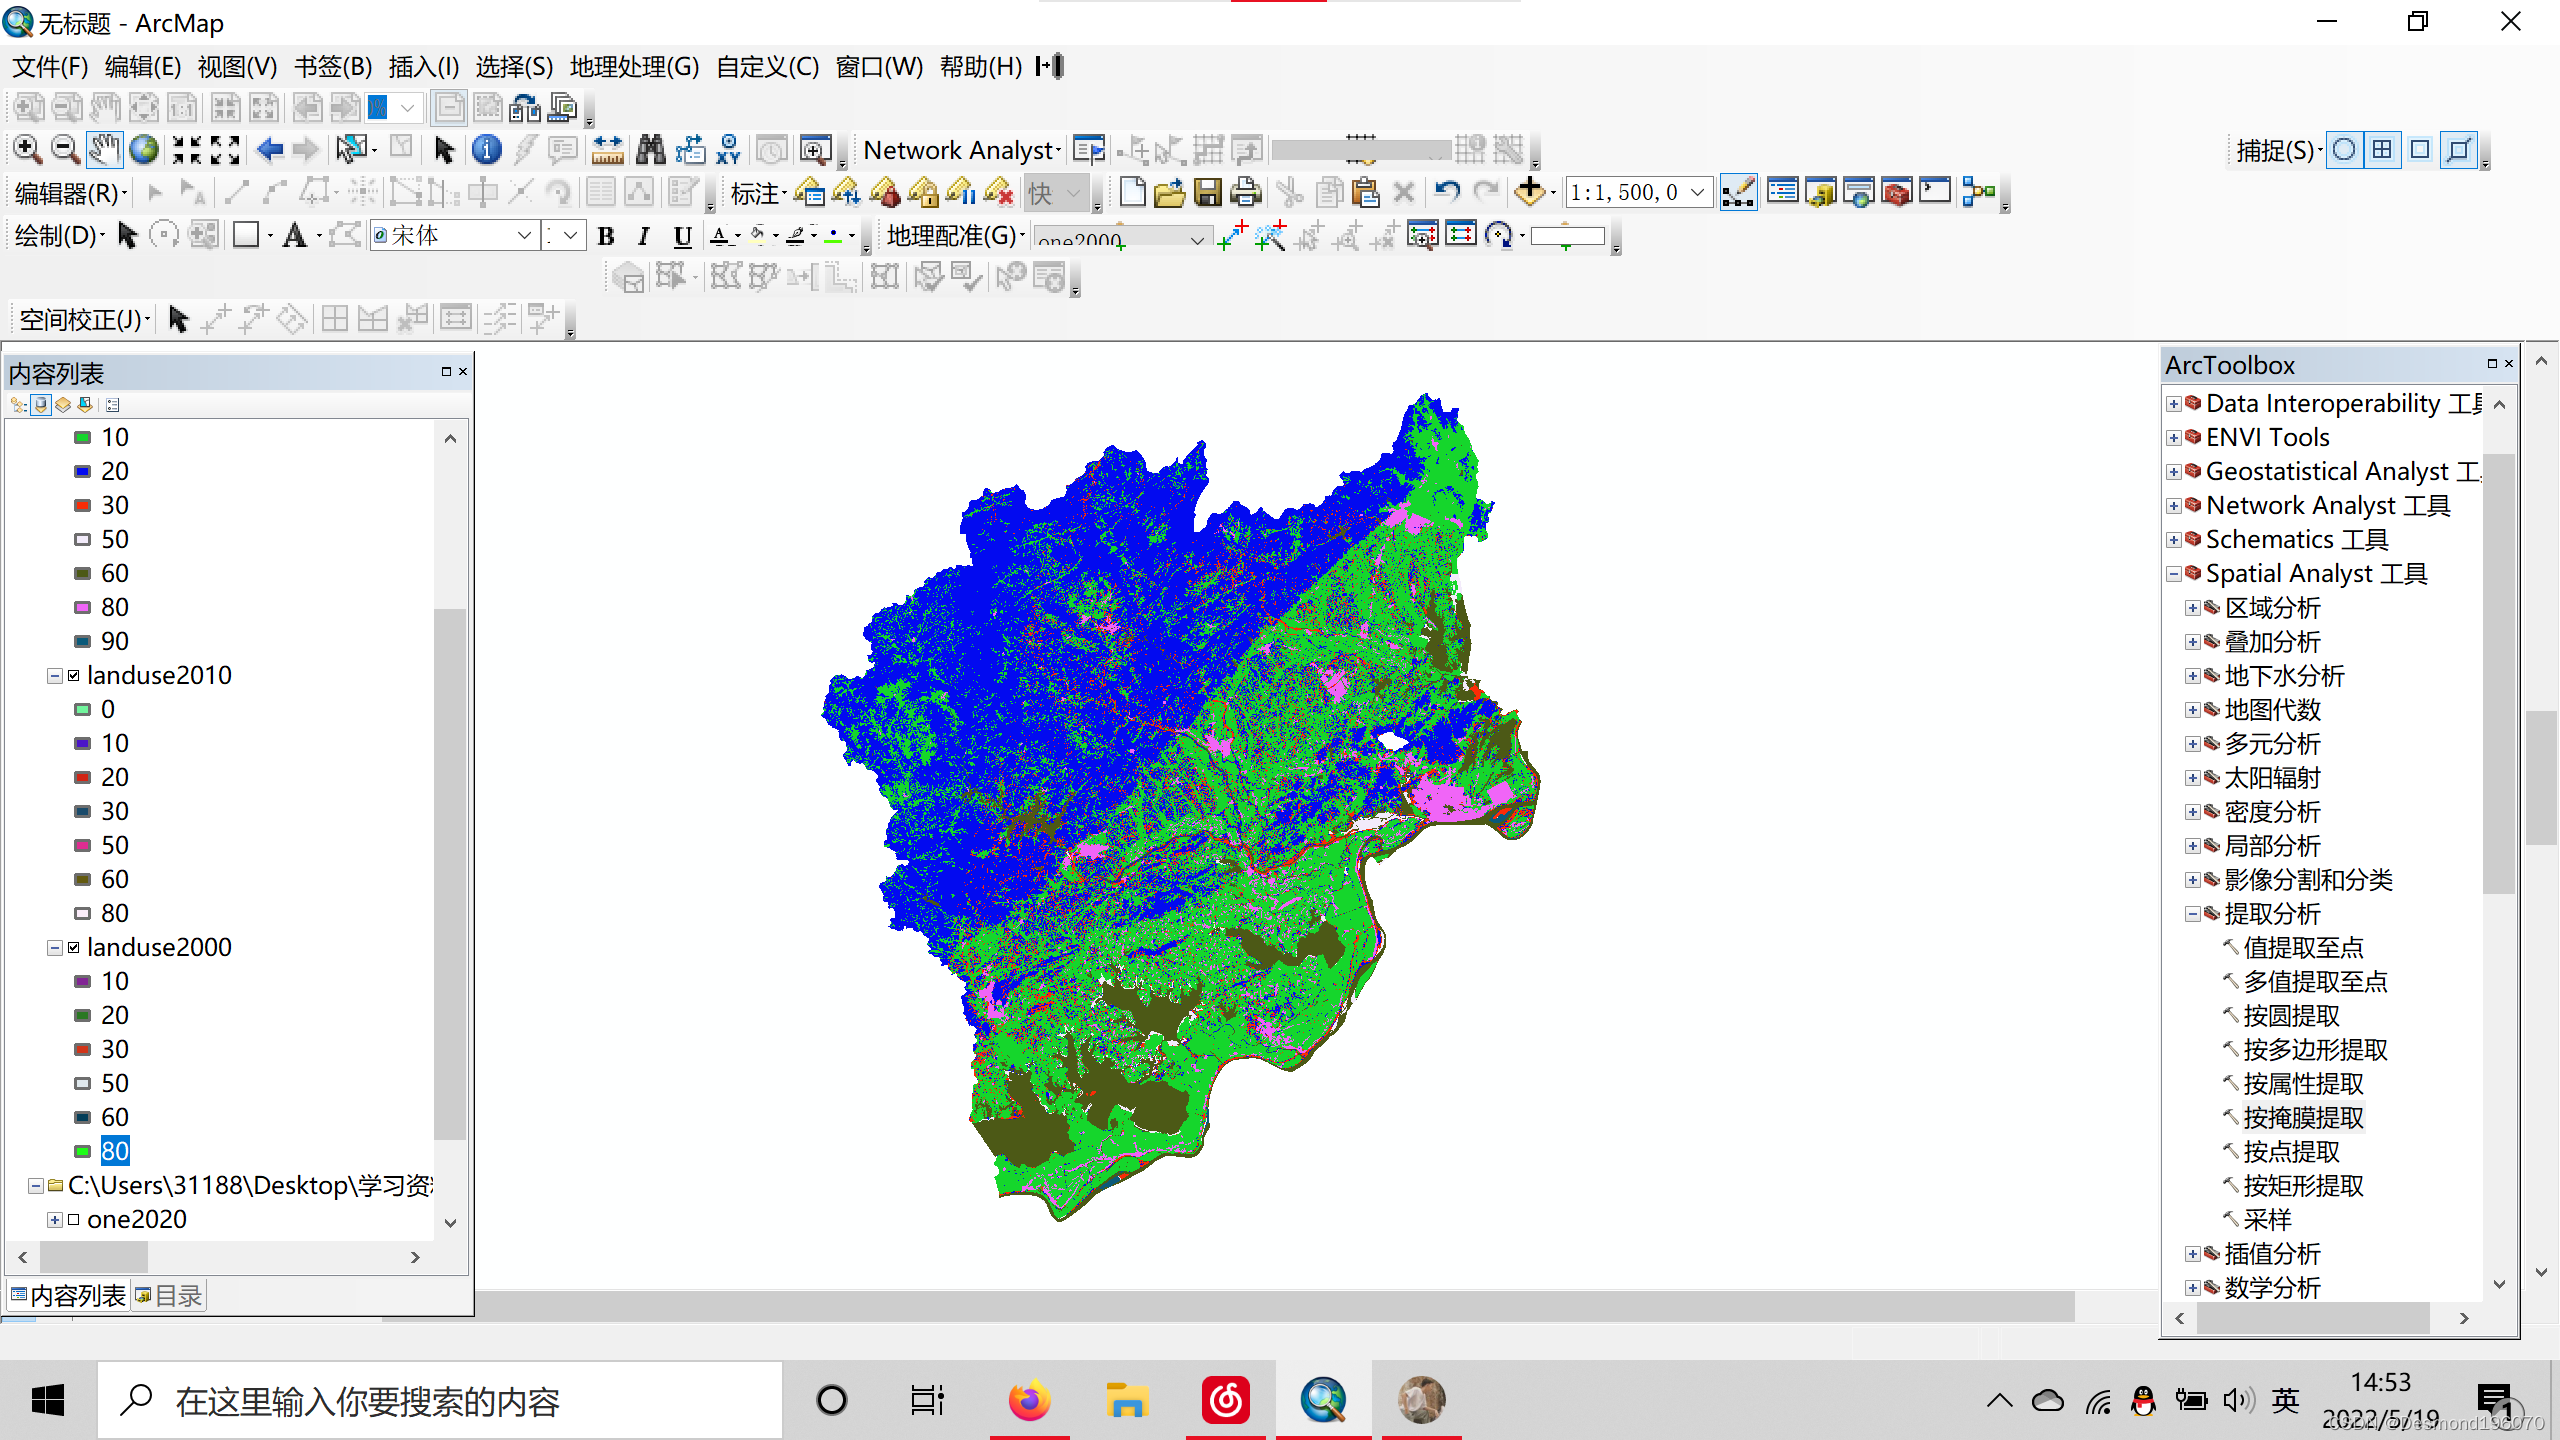Click the Full Extent globe icon
Viewport: 2560px width, 1440px height.
point(145,150)
